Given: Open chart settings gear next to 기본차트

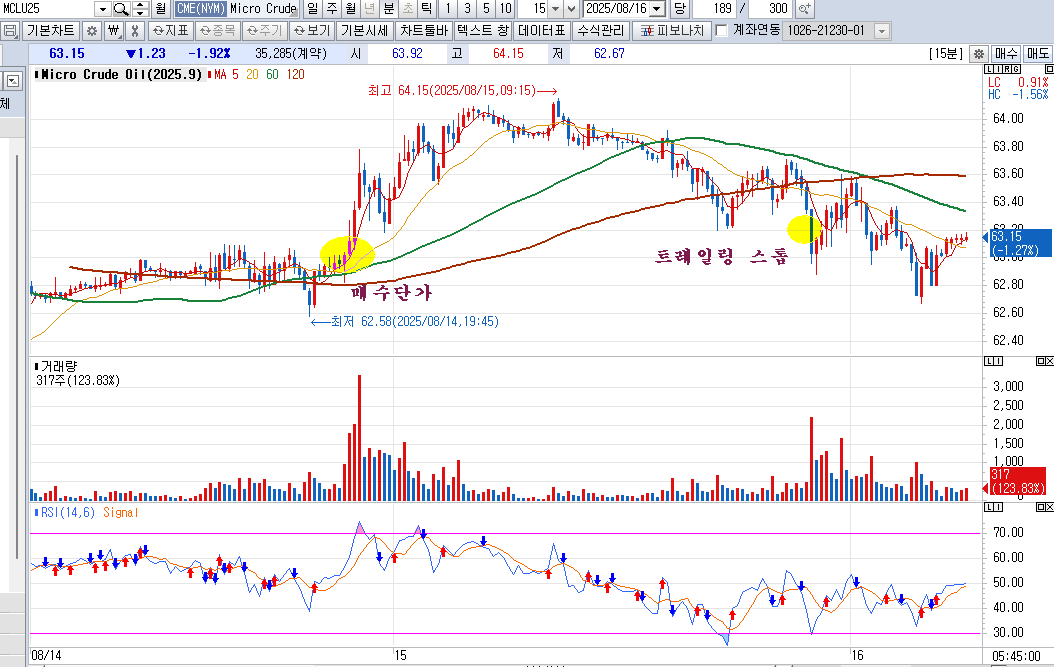Looking at the screenshot, I should pyautogui.click(x=92, y=31).
